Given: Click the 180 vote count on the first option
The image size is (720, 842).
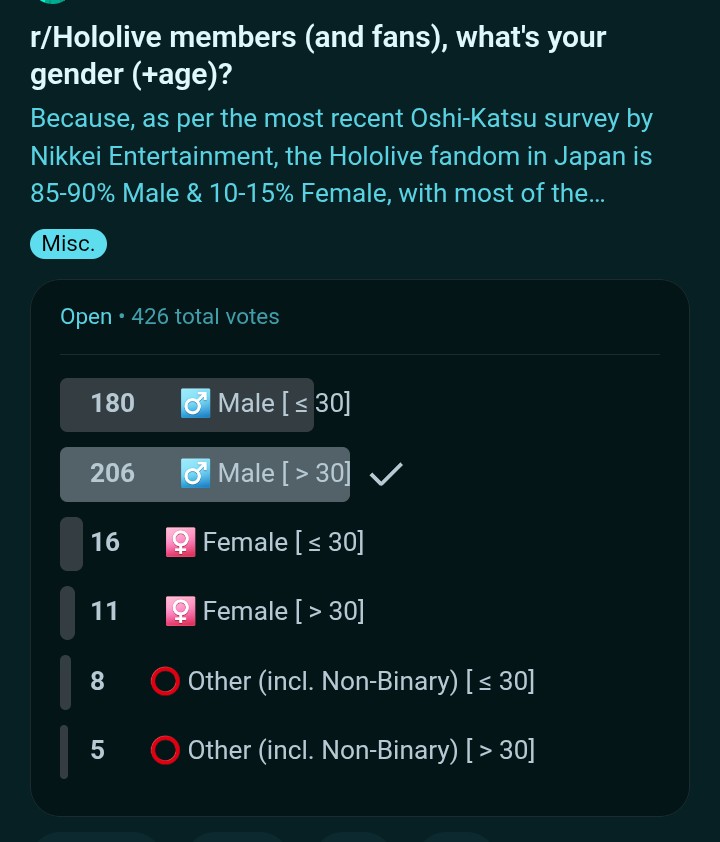Looking at the screenshot, I should 112,404.
